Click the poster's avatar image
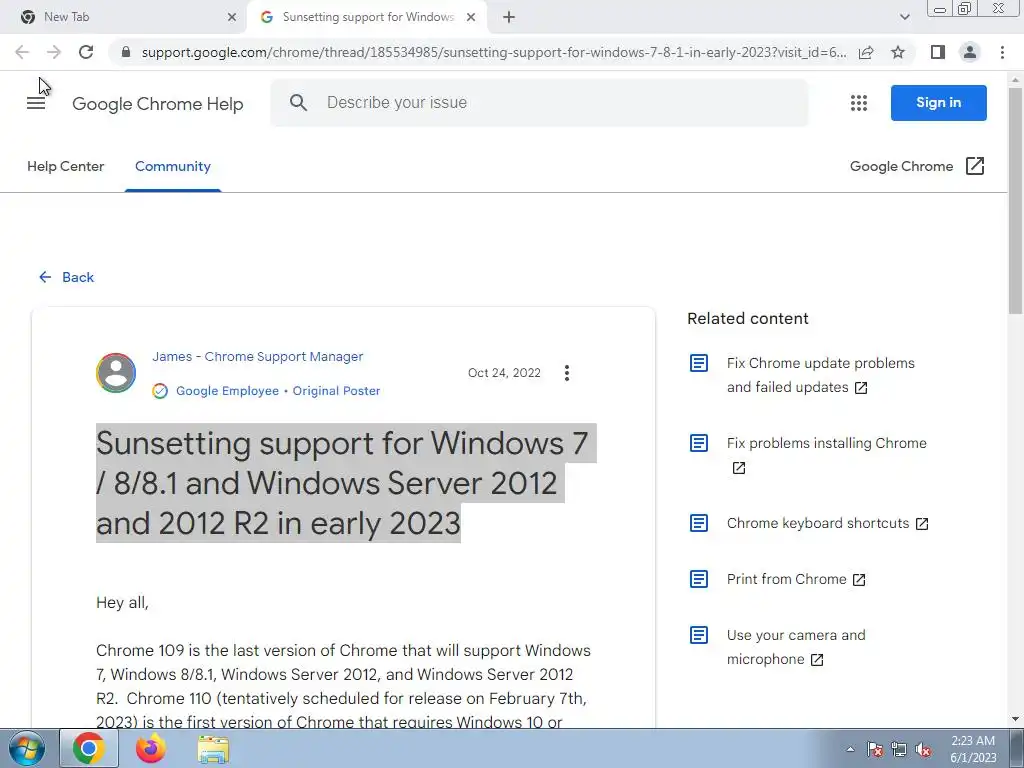 [x=116, y=373]
